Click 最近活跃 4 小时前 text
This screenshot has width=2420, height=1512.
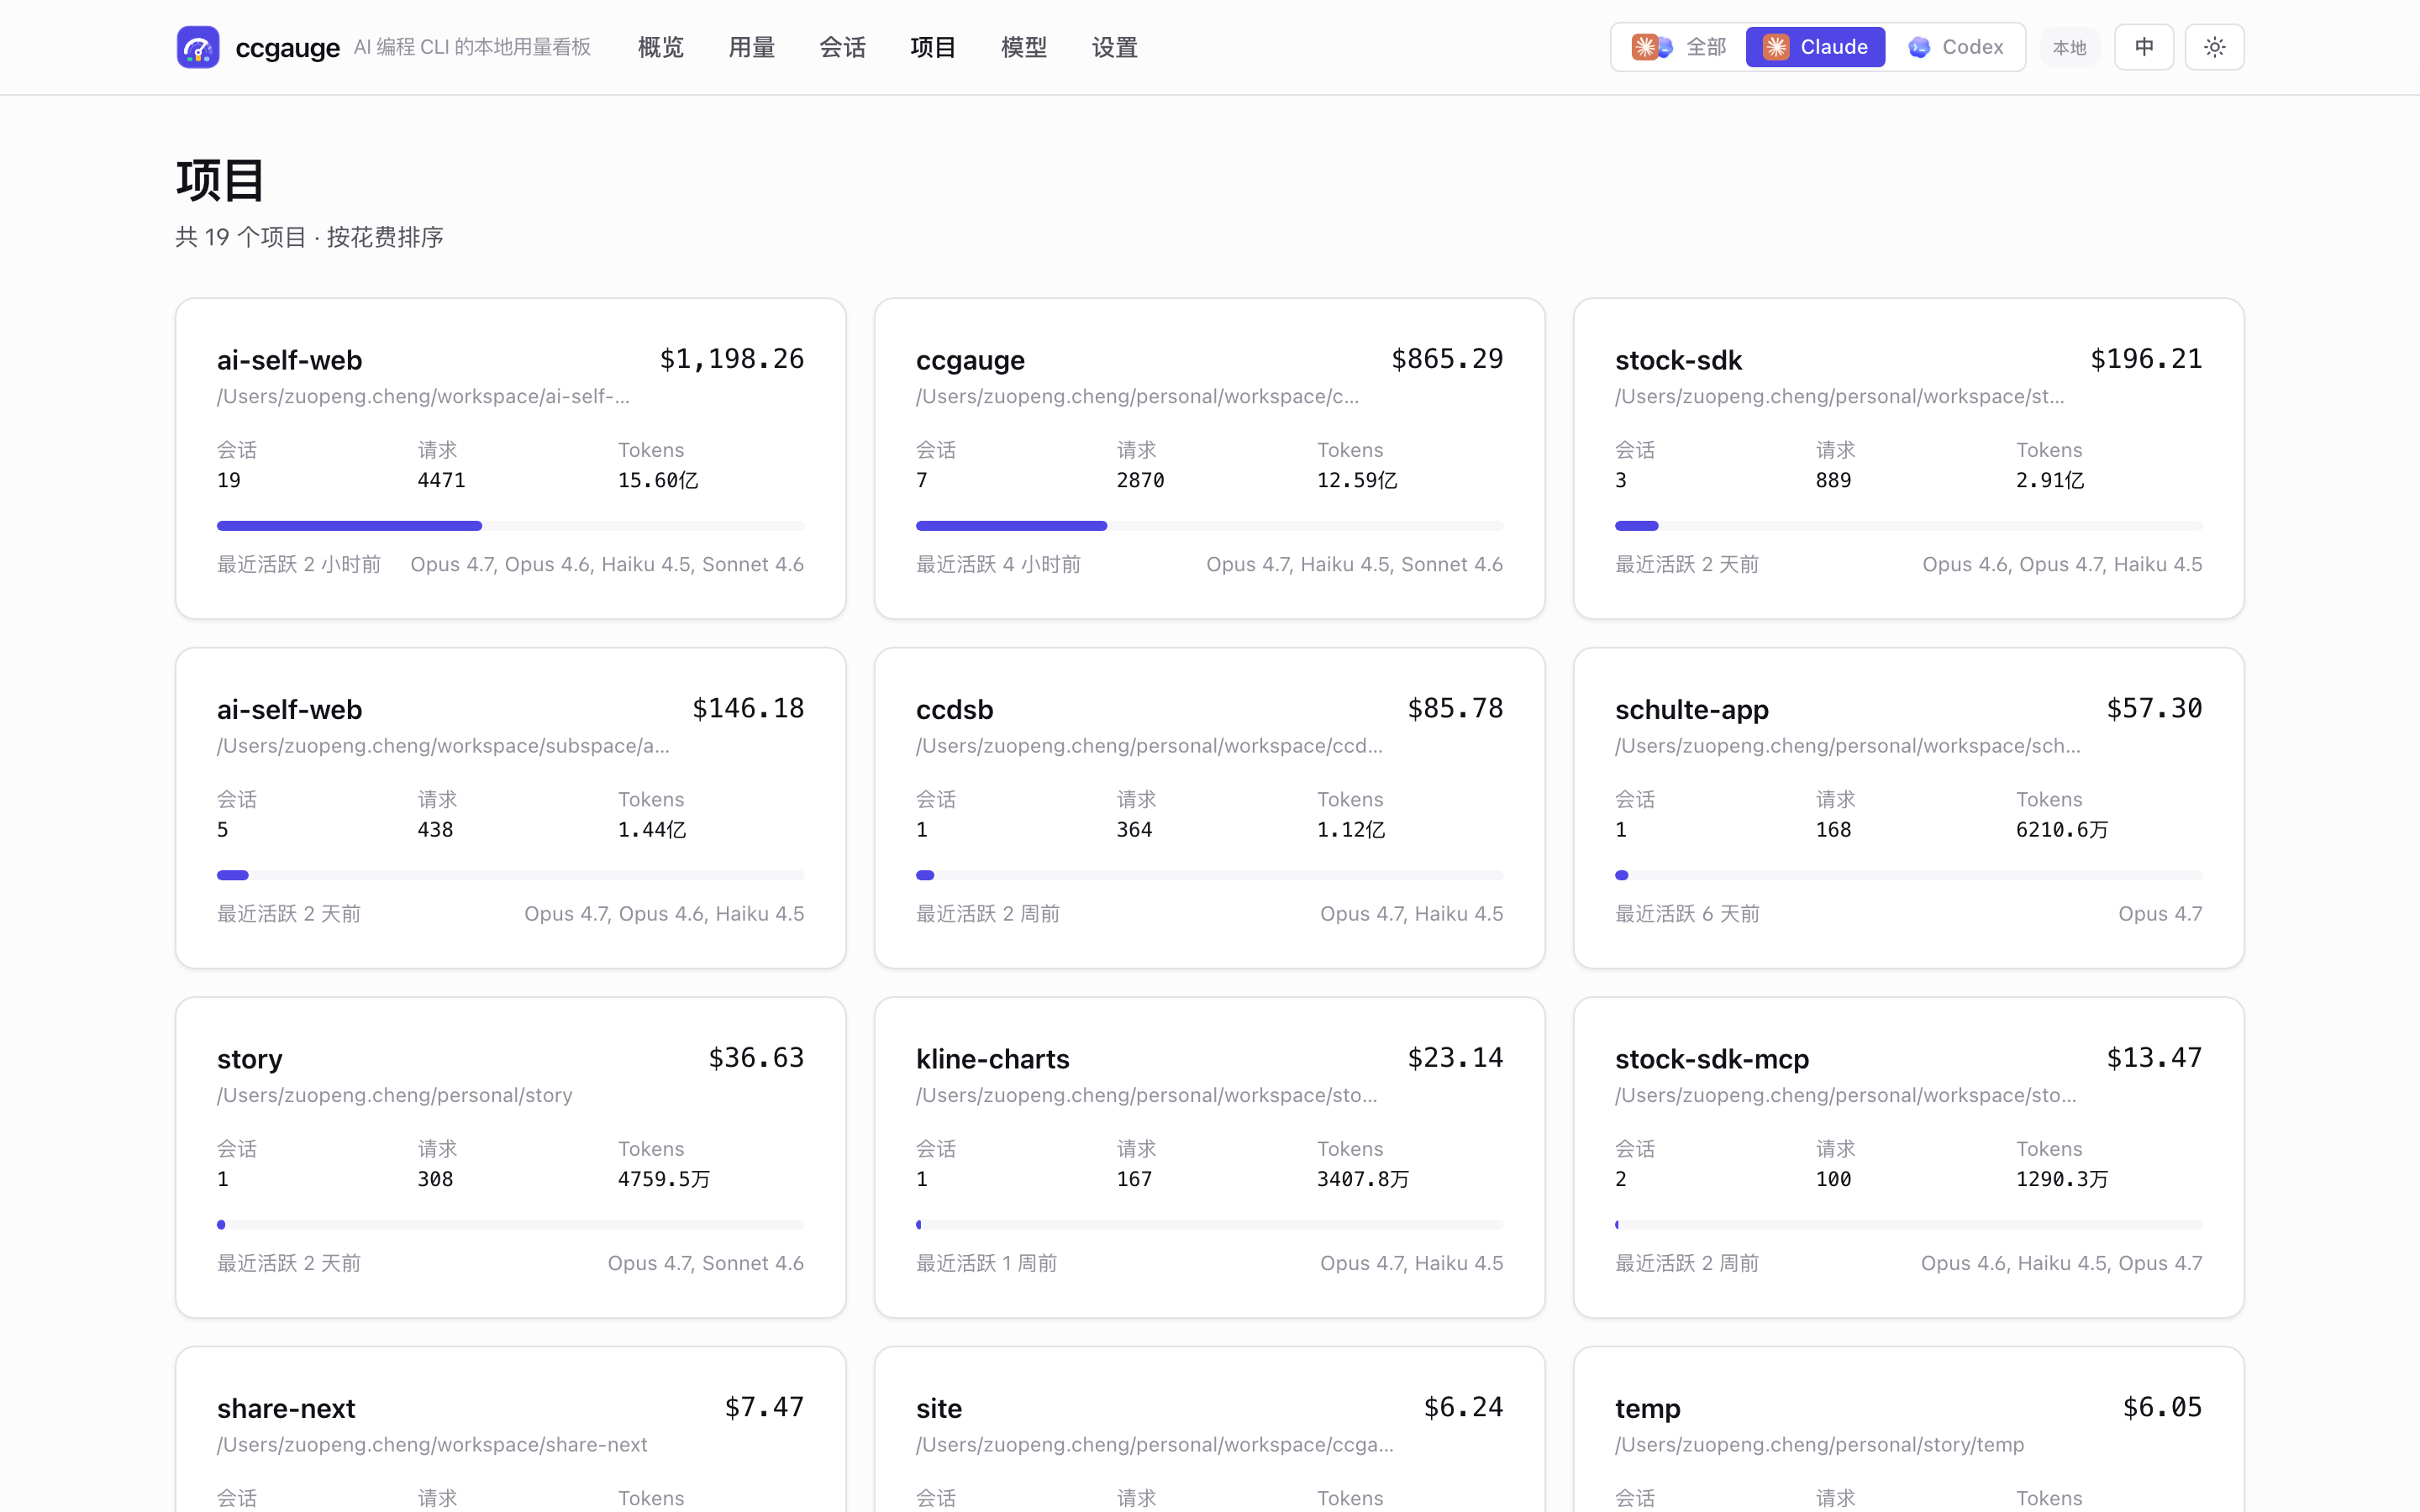click(x=998, y=564)
